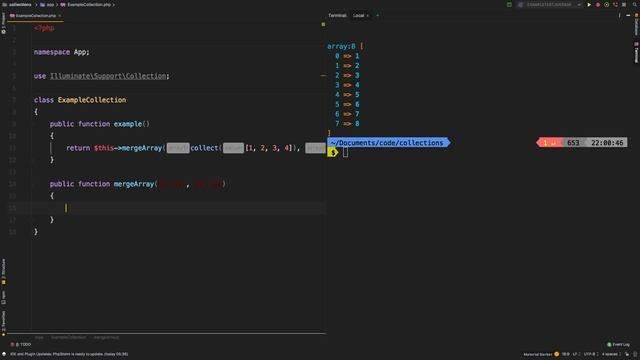Click the example function name on line 9
Screen dimensions: 640x360
[128, 124]
